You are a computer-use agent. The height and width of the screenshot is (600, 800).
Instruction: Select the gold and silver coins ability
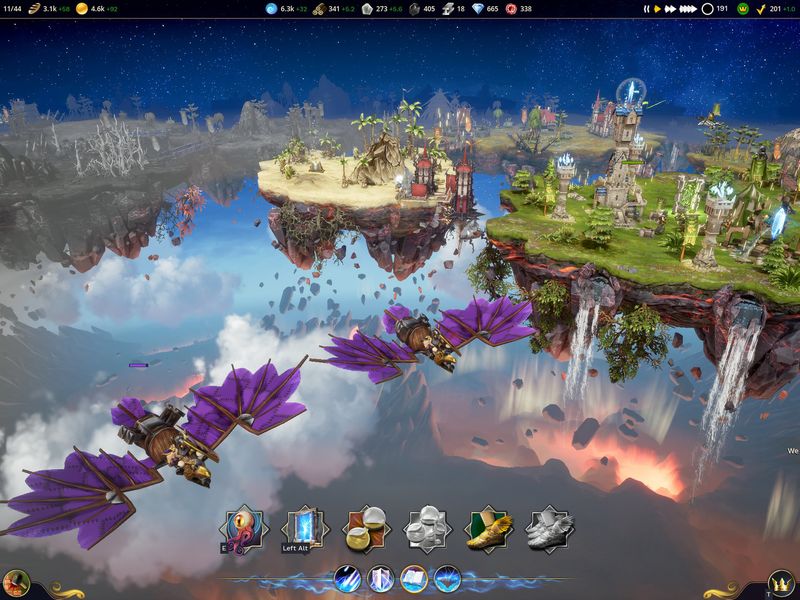click(366, 530)
